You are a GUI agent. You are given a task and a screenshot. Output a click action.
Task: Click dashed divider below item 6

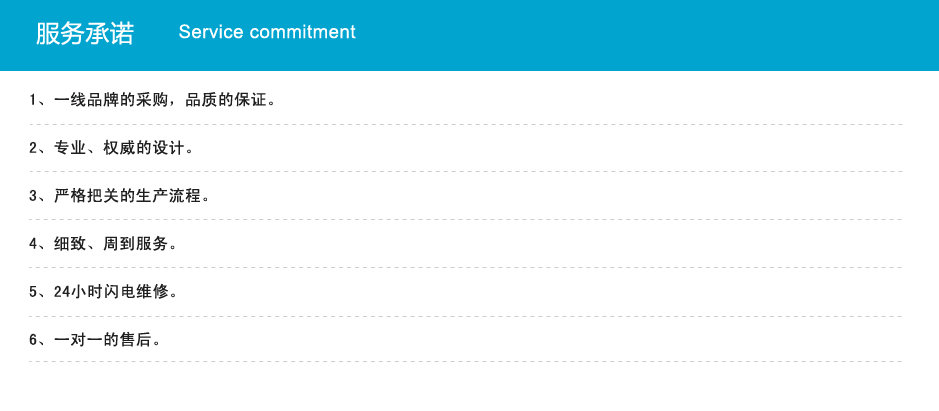(x=466, y=361)
